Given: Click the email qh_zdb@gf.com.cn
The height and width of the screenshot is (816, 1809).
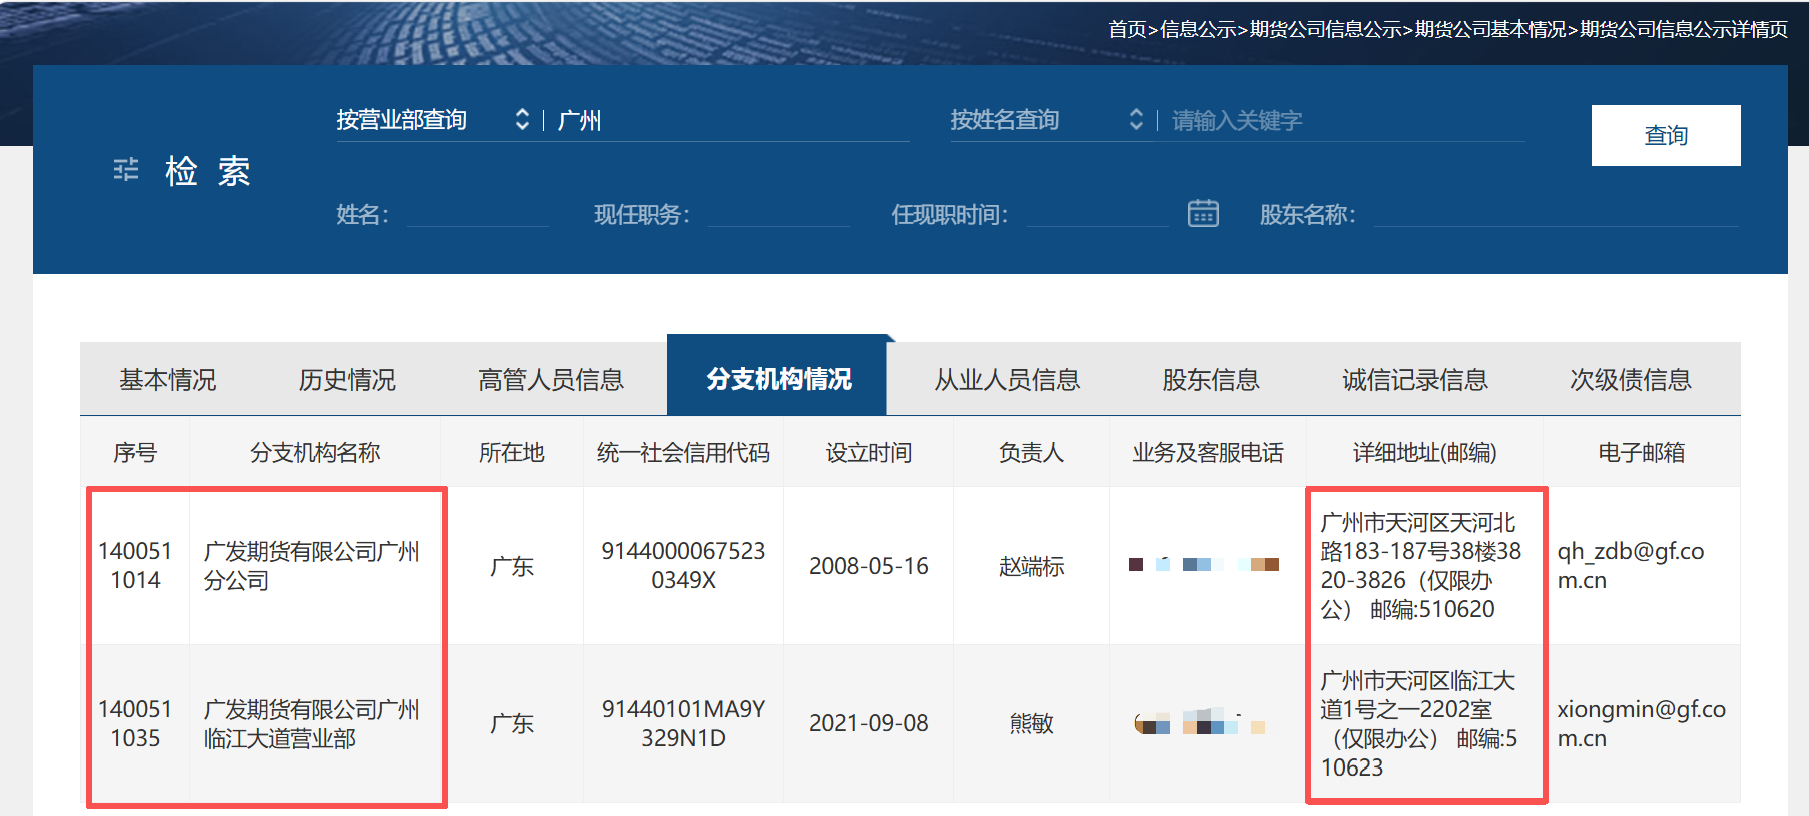Looking at the screenshot, I should [1631, 566].
